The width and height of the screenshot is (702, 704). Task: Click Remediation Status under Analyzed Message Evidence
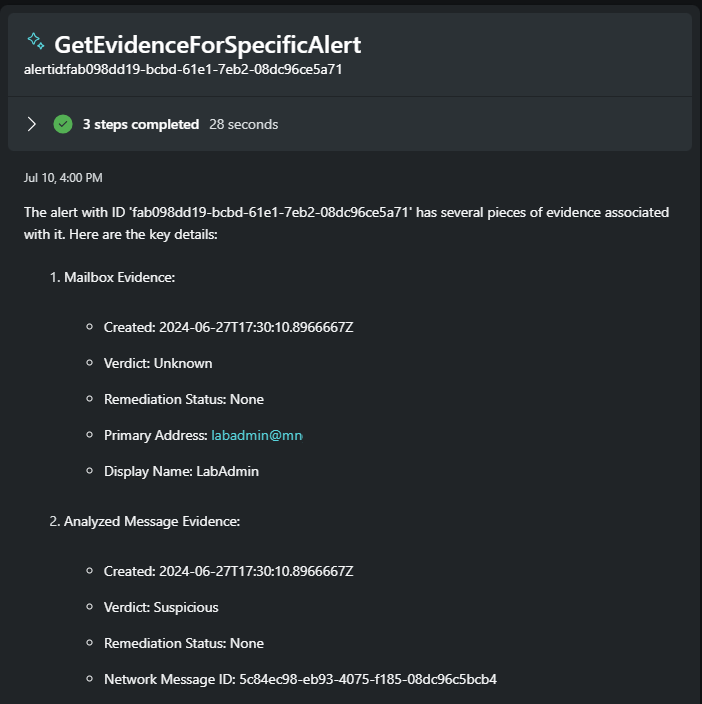(183, 643)
